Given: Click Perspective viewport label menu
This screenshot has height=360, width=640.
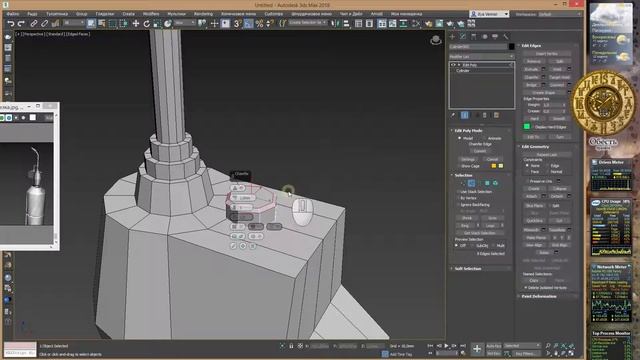Looking at the screenshot, I should click(35, 34).
